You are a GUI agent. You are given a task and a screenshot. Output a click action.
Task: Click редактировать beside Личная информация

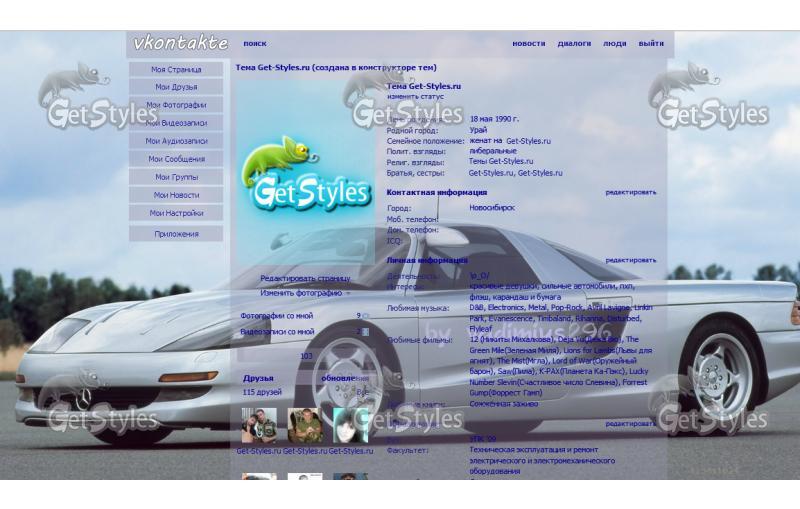[x=631, y=260]
